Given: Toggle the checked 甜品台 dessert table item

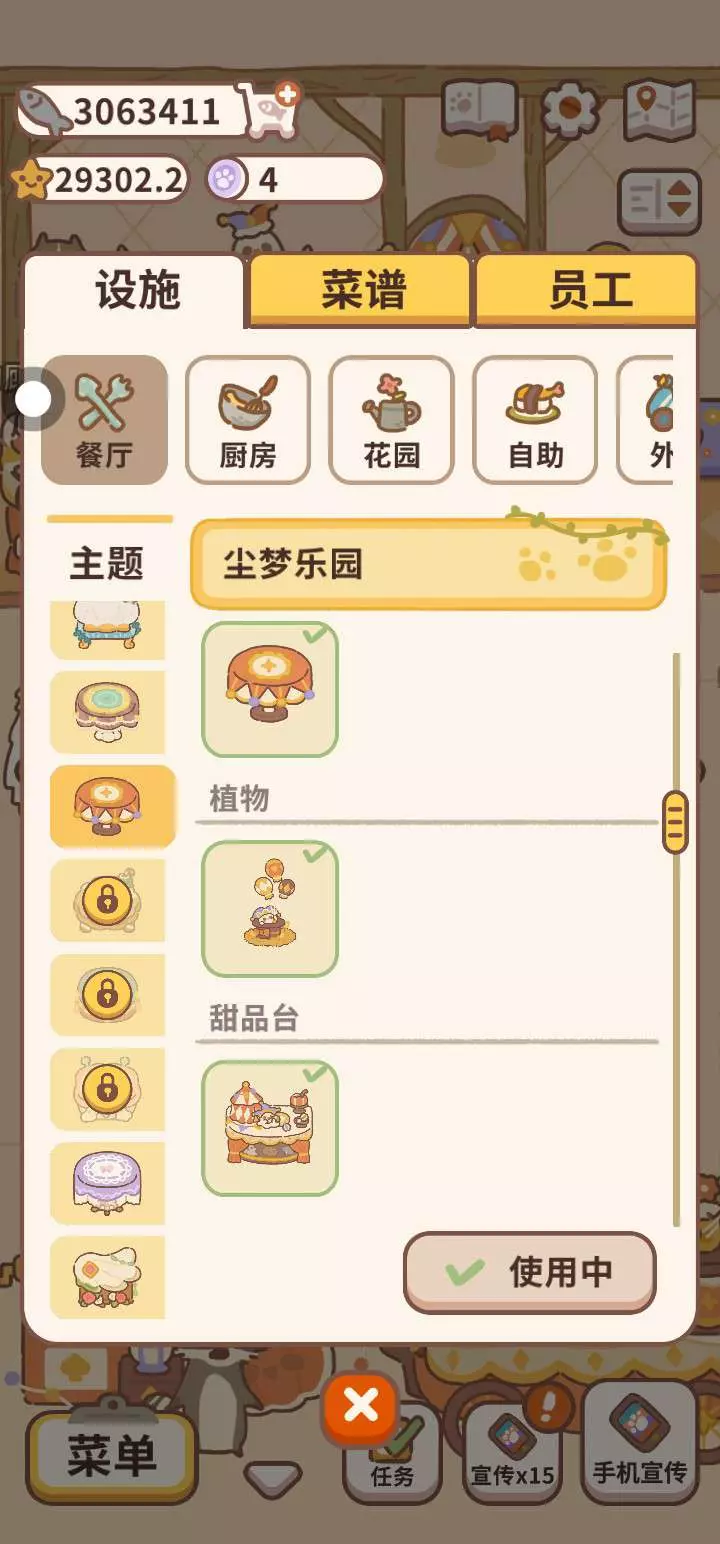Looking at the screenshot, I should 270,1129.
